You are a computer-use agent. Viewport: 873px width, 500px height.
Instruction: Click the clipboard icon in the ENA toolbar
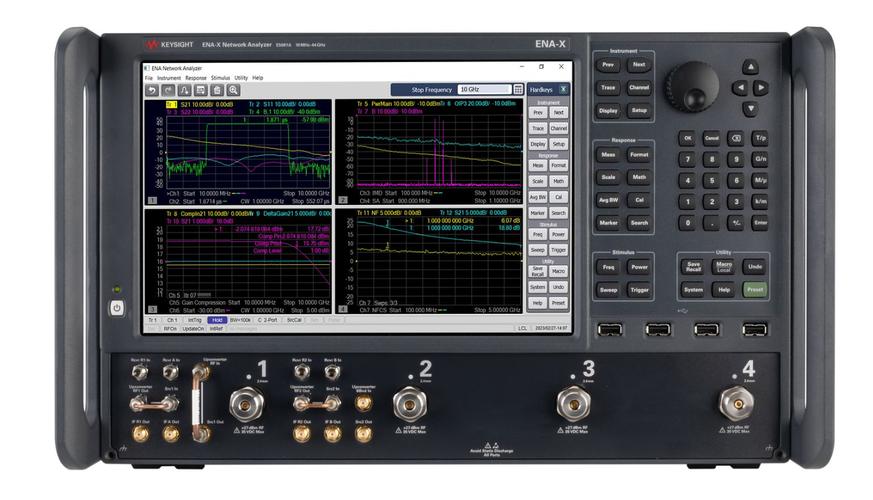tap(217, 90)
